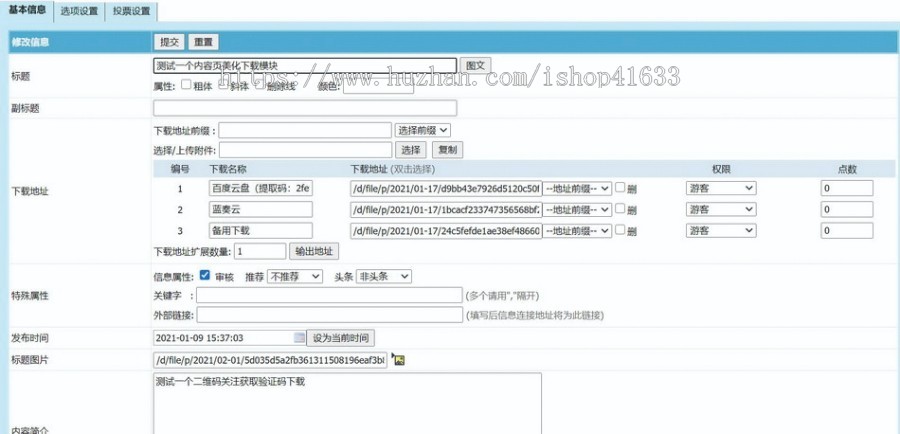This screenshot has width=900, height=434.
Task: Open 地址前缀 dropdown in 备用下载 row
Action: click(577, 231)
